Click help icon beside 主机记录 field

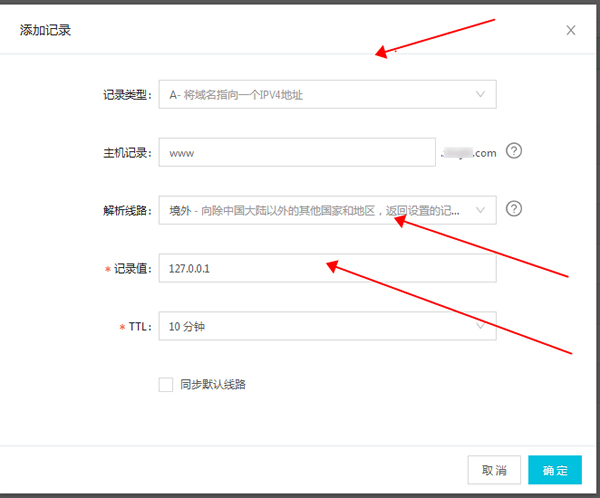coord(514,152)
